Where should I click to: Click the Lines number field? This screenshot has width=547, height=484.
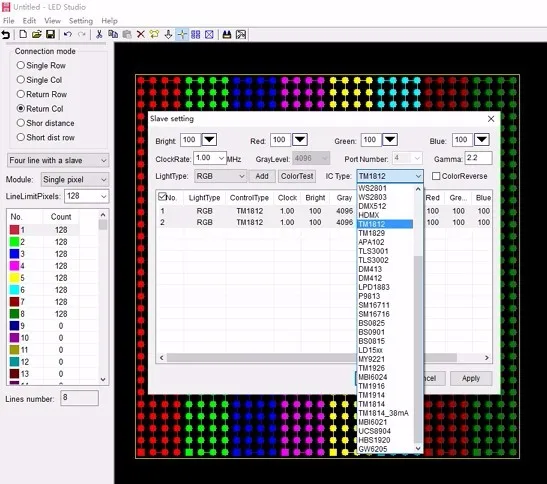point(80,398)
